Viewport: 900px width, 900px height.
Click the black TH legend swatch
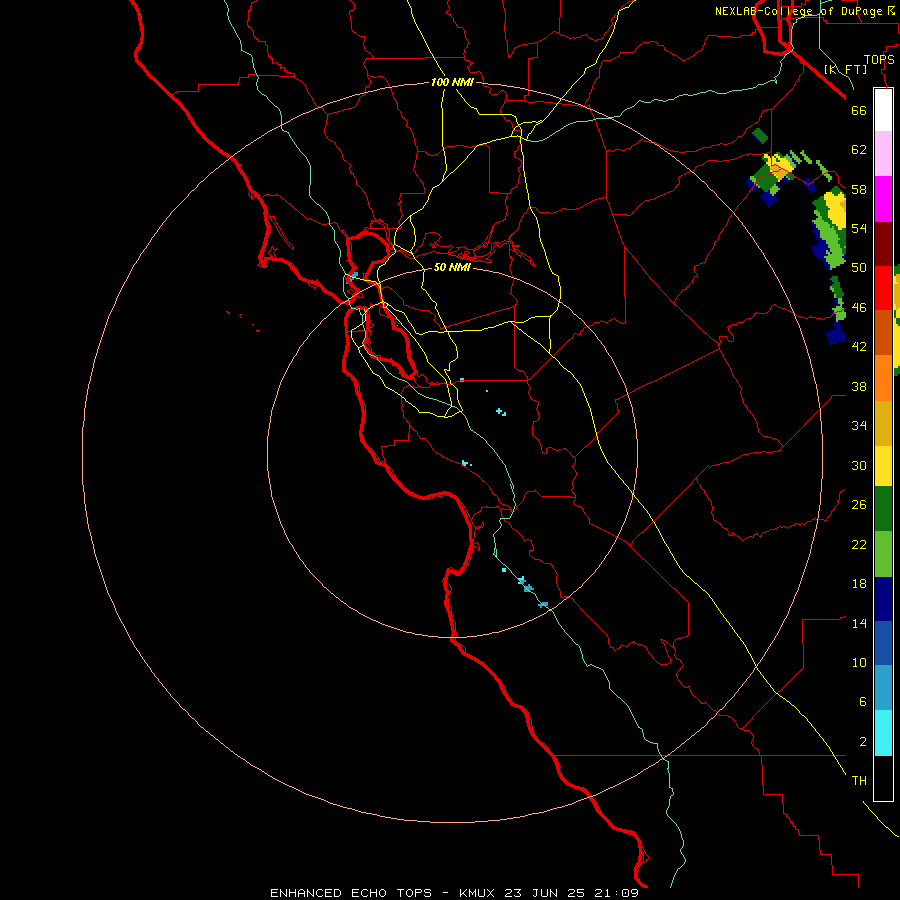pos(883,778)
